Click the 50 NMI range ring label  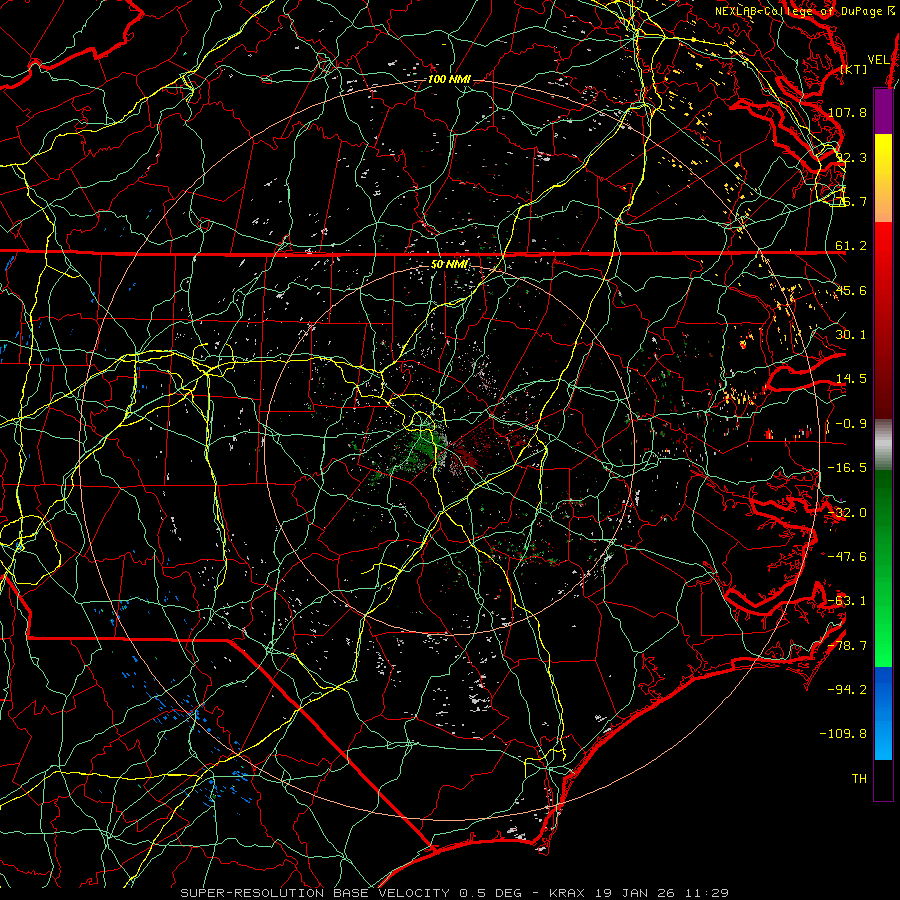pos(449,265)
